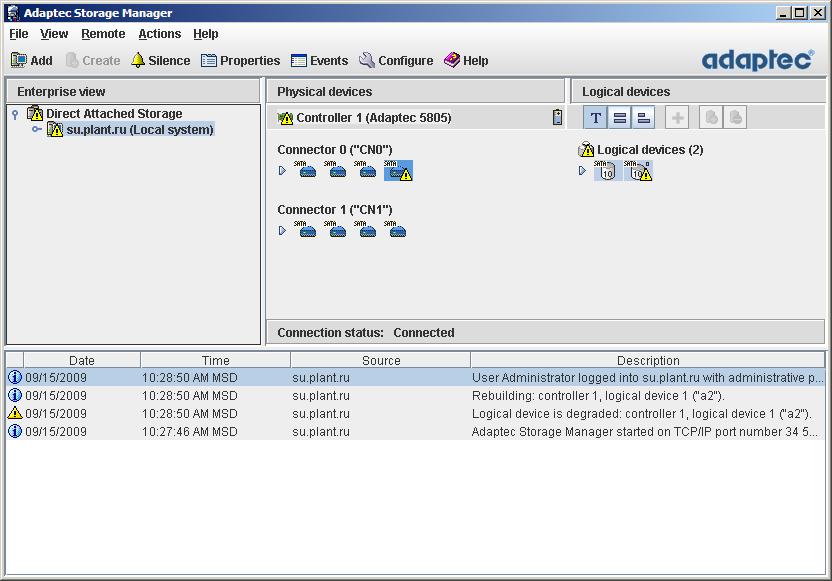Click the Add toolbar button

point(31,60)
